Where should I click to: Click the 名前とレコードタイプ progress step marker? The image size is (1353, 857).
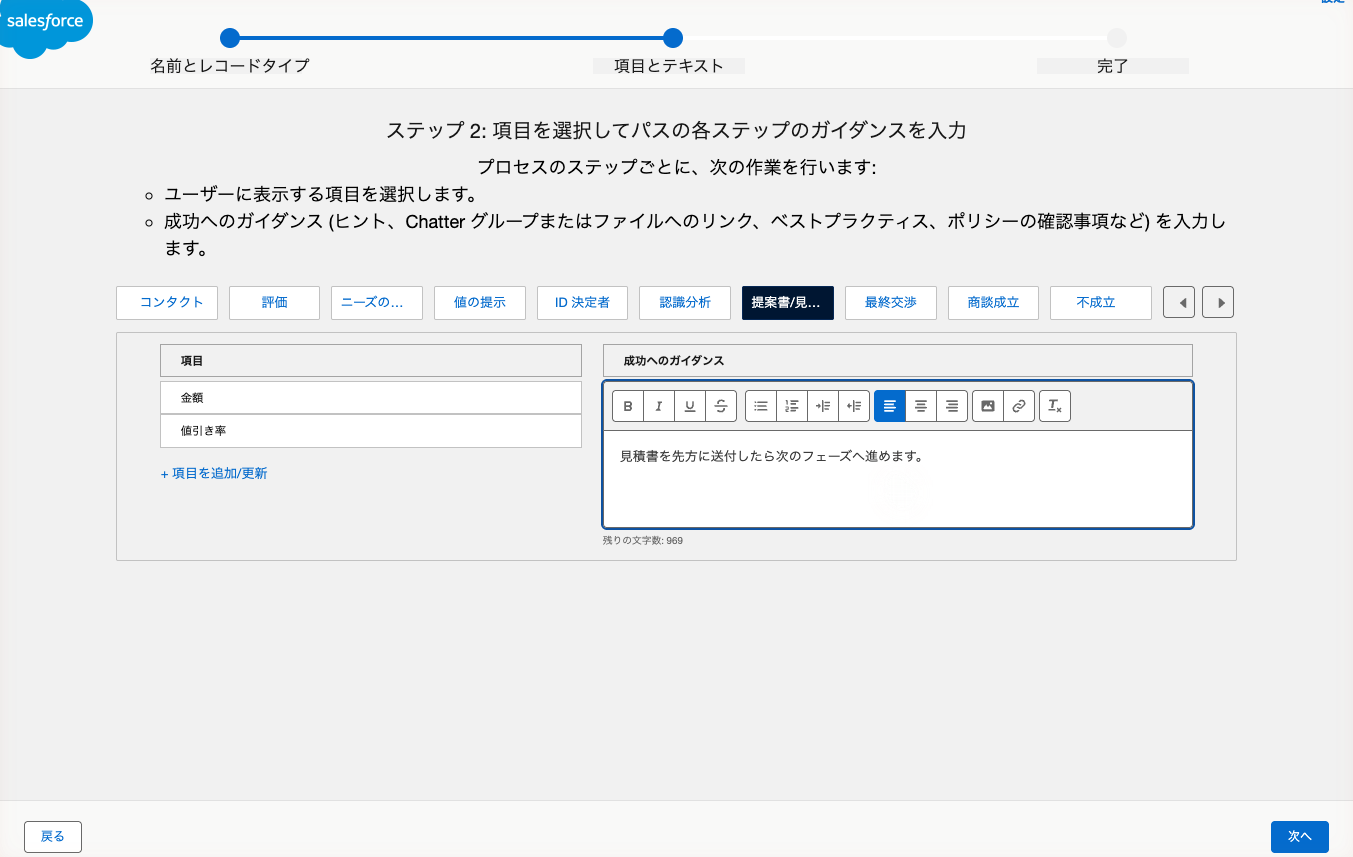[x=230, y=38]
